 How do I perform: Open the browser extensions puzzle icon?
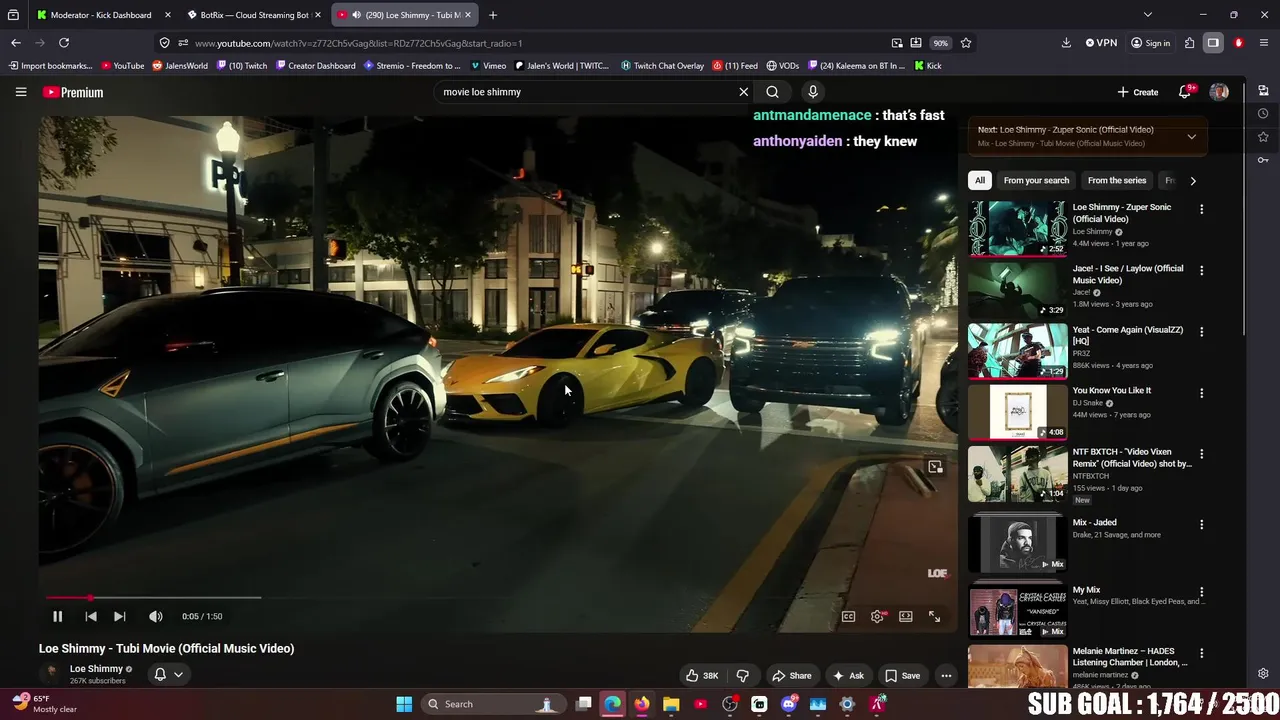click(1189, 43)
